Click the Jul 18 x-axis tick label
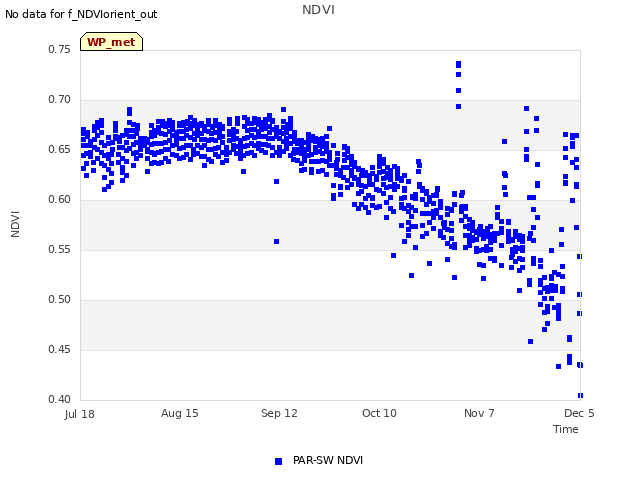The height and width of the screenshot is (480, 640). click(x=80, y=414)
